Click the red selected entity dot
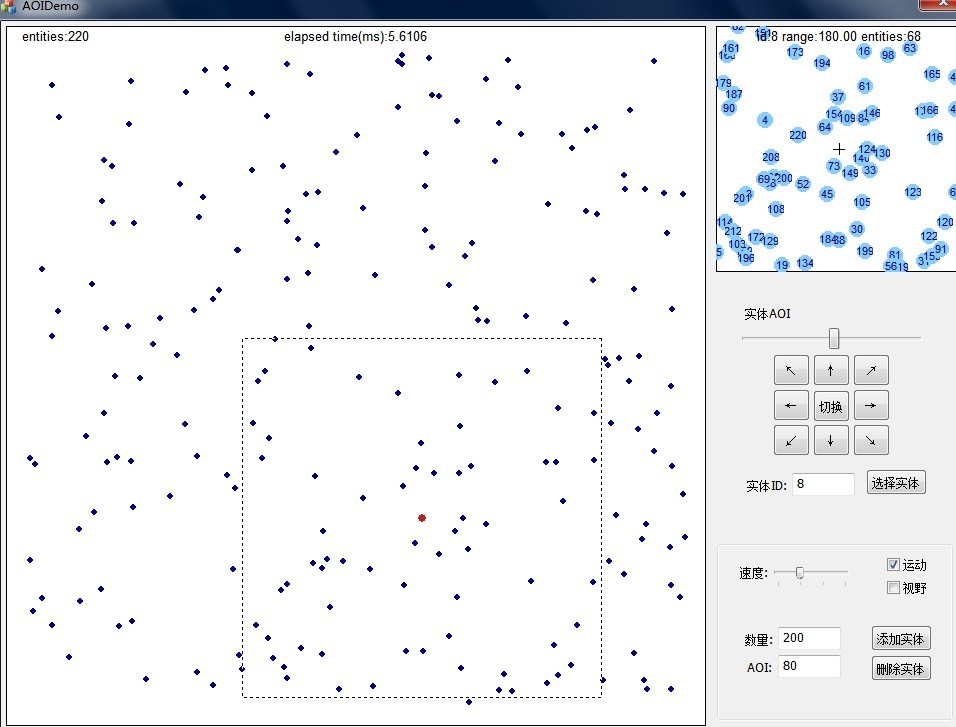Screen dimensions: 956x727 pyautogui.click(x=422, y=518)
